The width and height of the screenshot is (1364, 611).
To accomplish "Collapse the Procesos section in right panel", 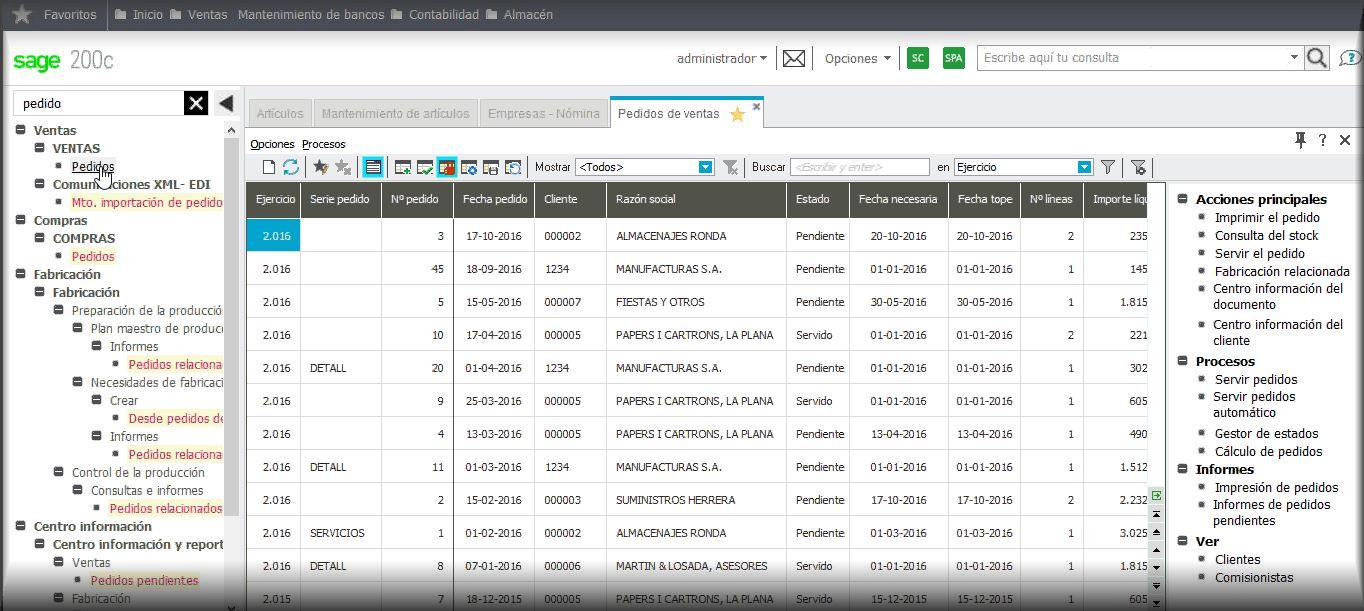I will tap(1183, 361).
